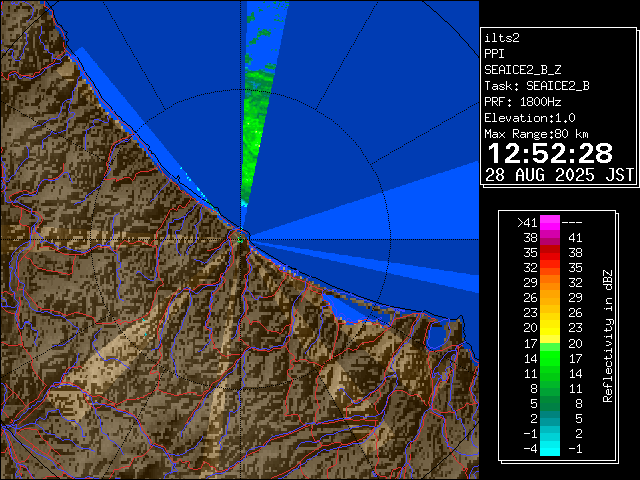This screenshot has width=640, height=480.
Task: Click the PRF: 1800Hz label
Action: click(x=523, y=101)
